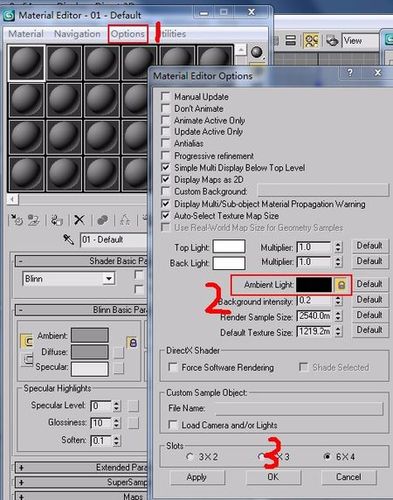This screenshot has width=393, height=500.
Task: Click the Specular Level value field
Action: click(101, 406)
